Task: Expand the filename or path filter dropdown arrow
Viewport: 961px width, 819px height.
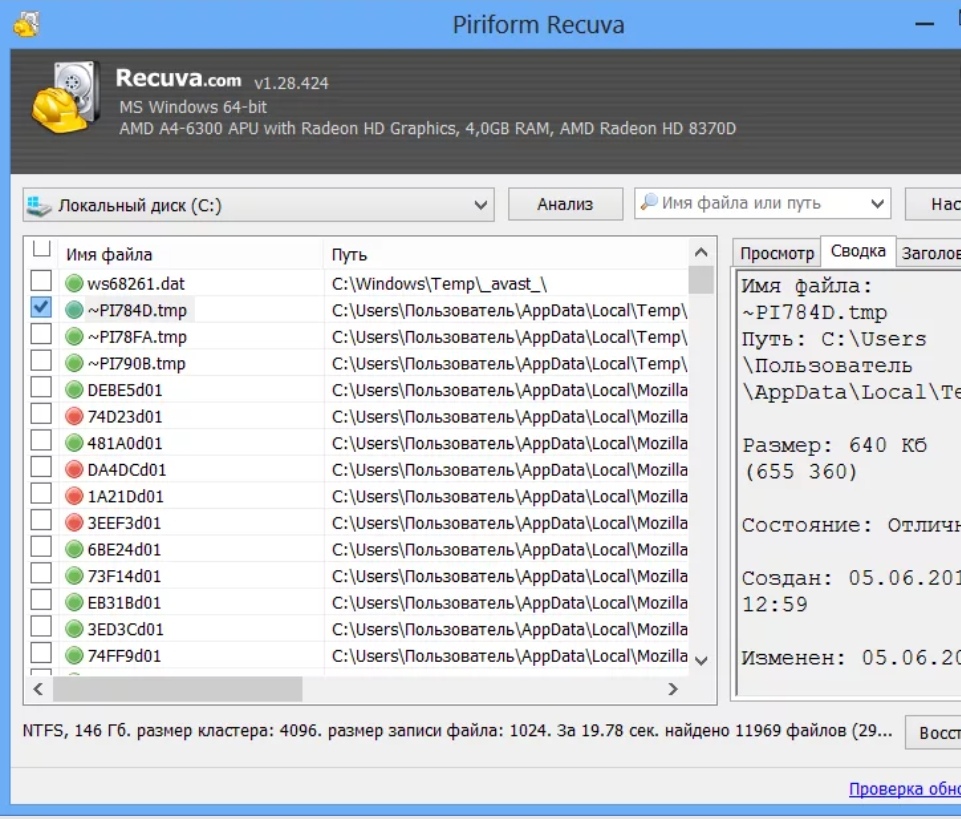Action: coord(878,204)
